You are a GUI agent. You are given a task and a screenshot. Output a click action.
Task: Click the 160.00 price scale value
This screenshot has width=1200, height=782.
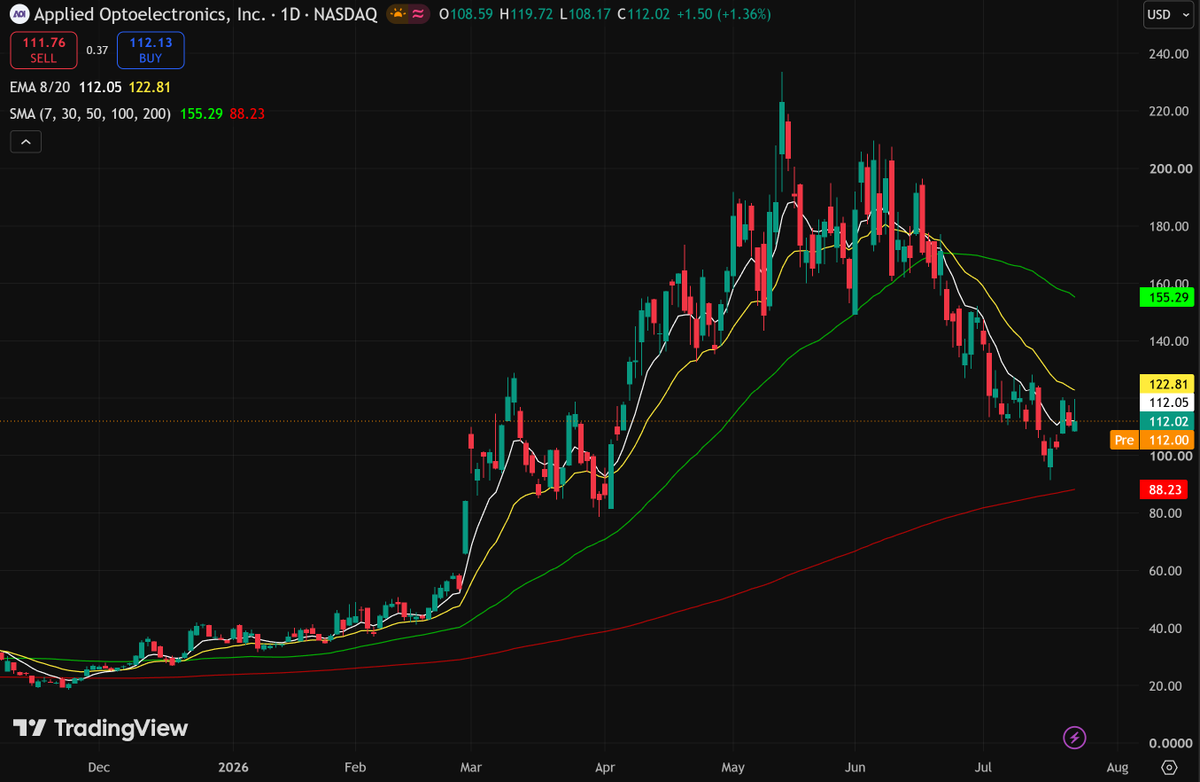tap(1167, 284)
